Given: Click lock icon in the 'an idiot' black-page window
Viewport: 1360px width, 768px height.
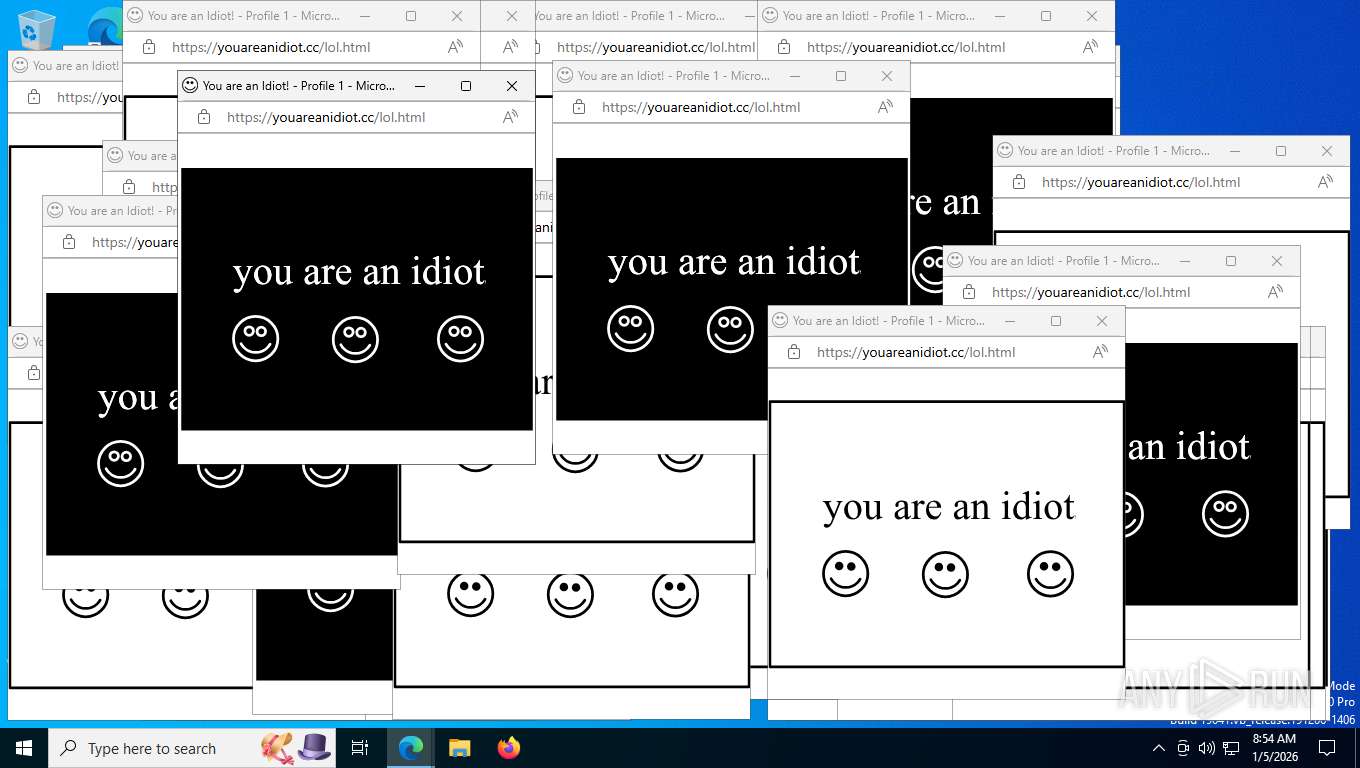Looking at the screenshot, I should [969, 292].
